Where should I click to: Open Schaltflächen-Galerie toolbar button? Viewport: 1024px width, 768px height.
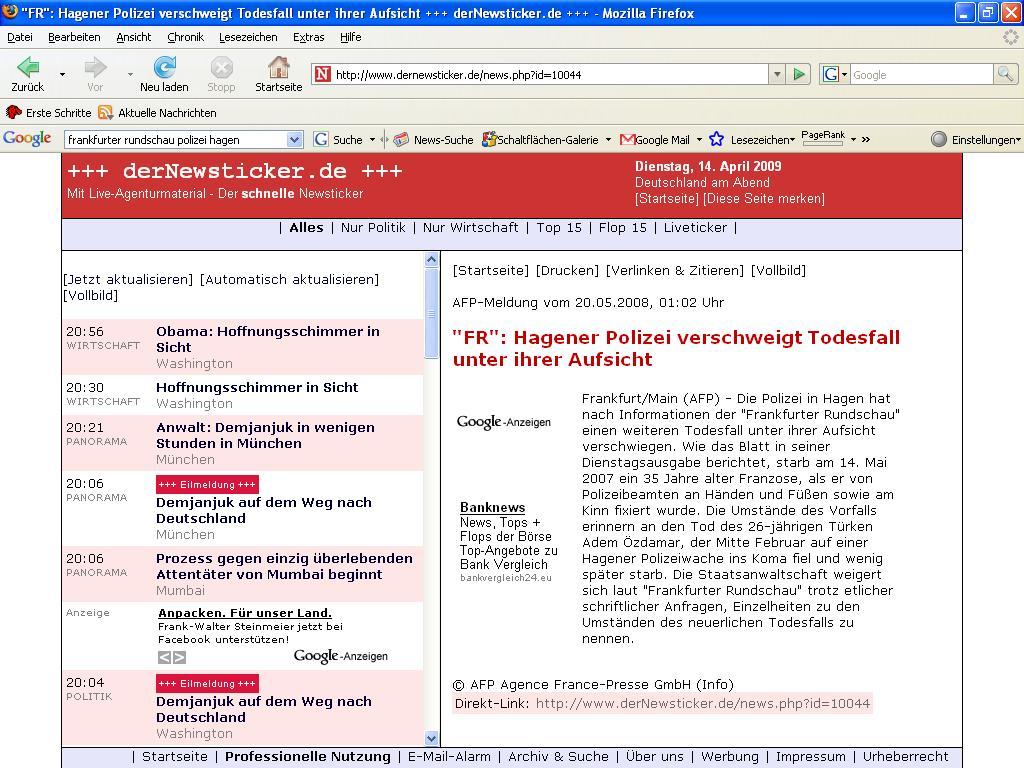[x=541, y=139]
